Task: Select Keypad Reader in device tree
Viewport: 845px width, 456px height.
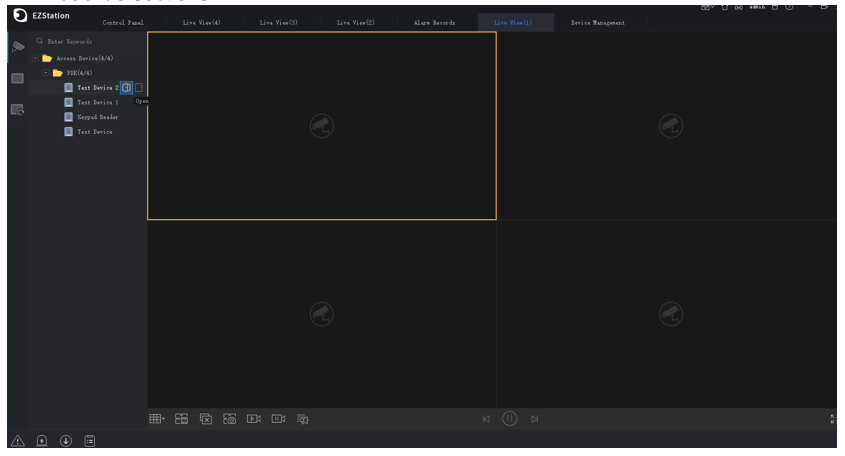Action: tap(98, 117)
